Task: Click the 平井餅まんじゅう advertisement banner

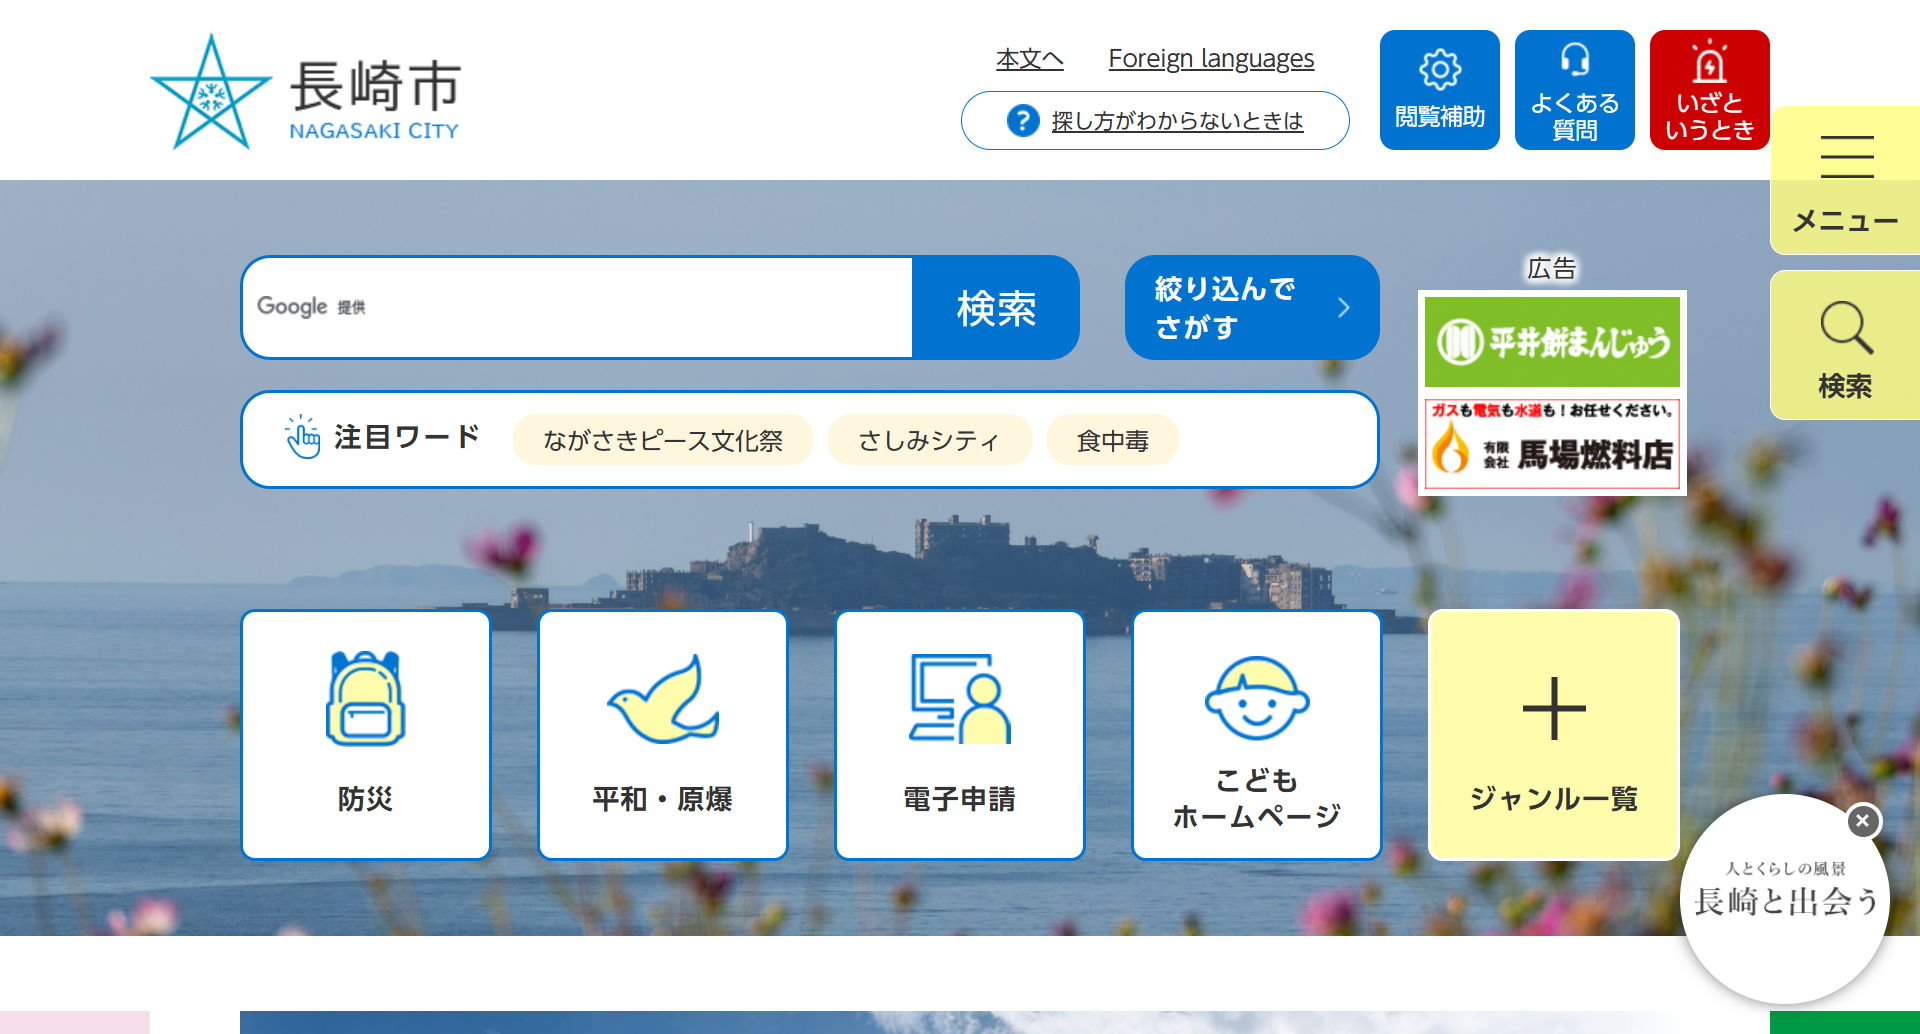Action: [x=1552, y=342]
